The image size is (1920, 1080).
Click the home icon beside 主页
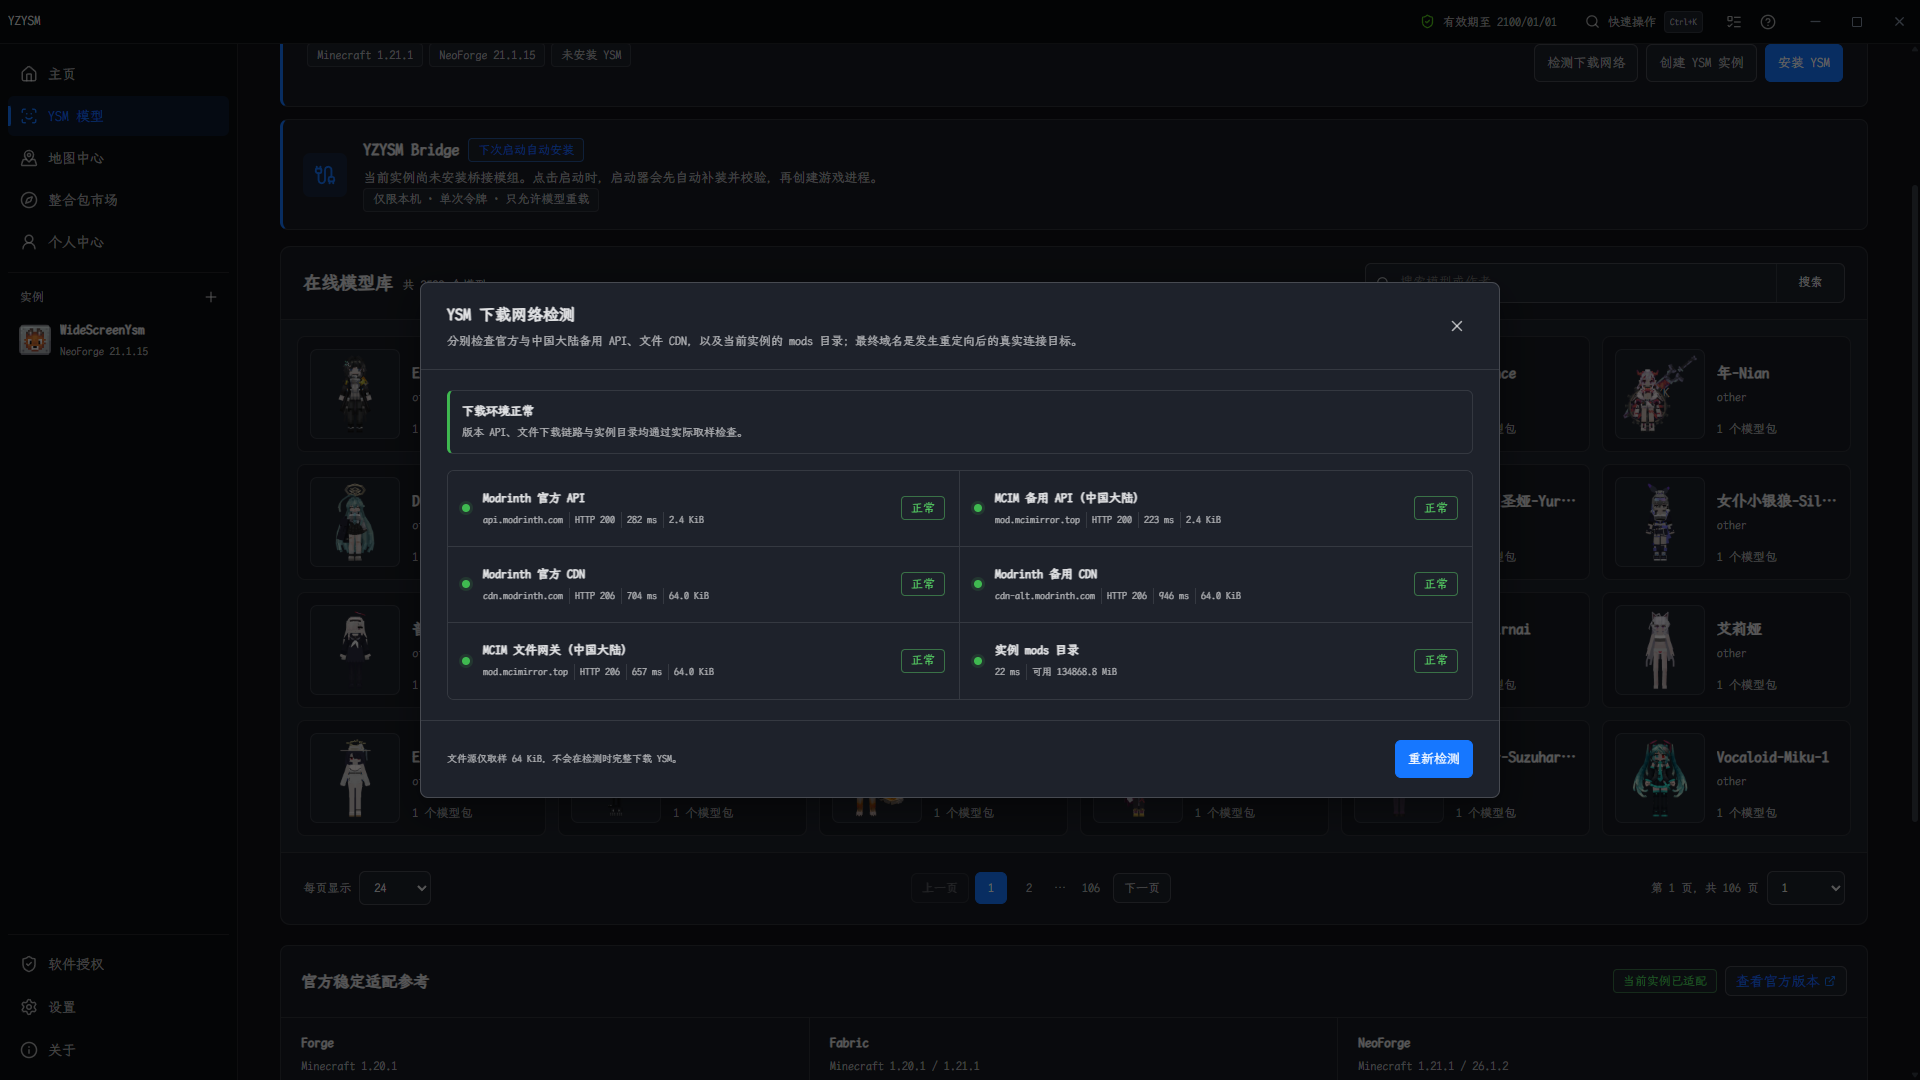[29, 74]
